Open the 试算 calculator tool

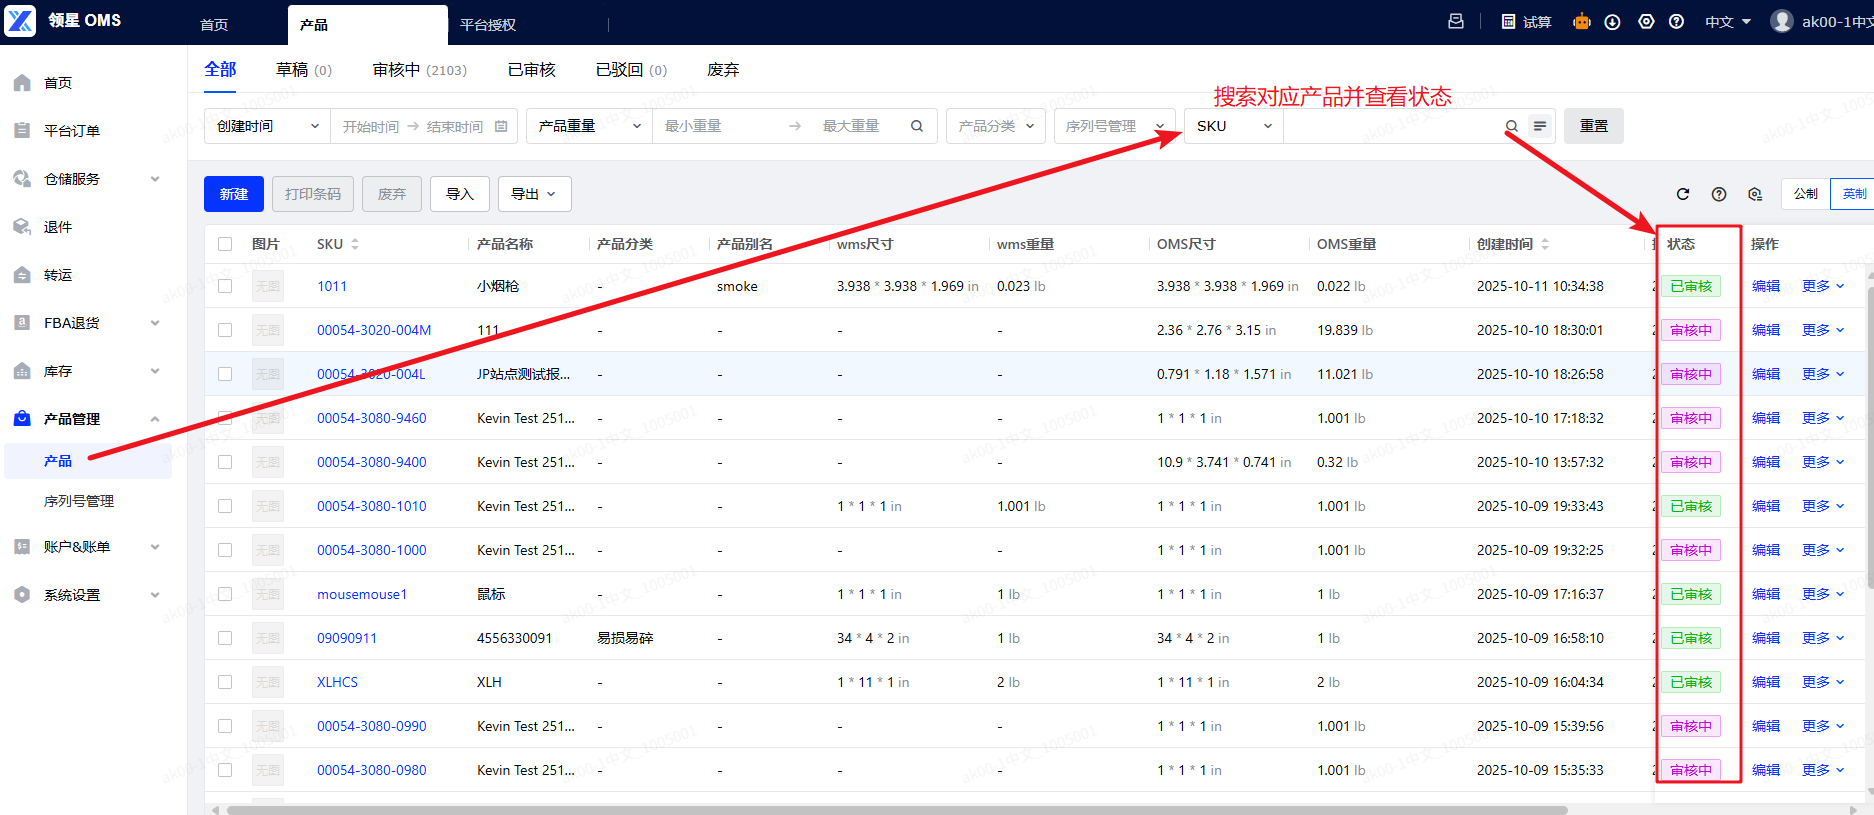[1526, 21]
